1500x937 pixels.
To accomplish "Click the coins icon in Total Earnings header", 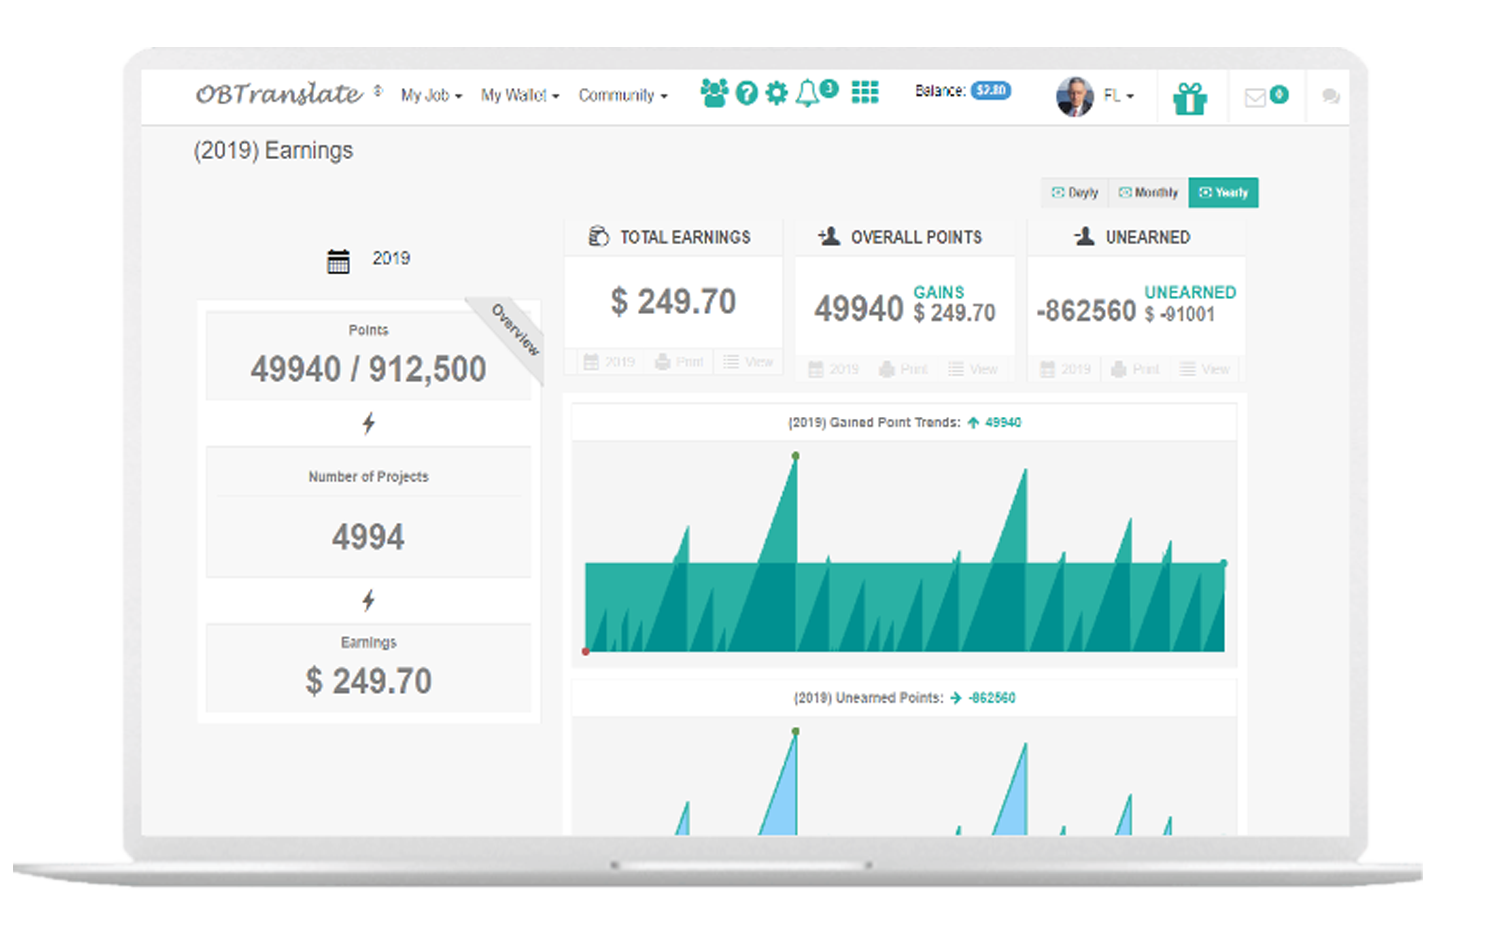I will 599,236.
